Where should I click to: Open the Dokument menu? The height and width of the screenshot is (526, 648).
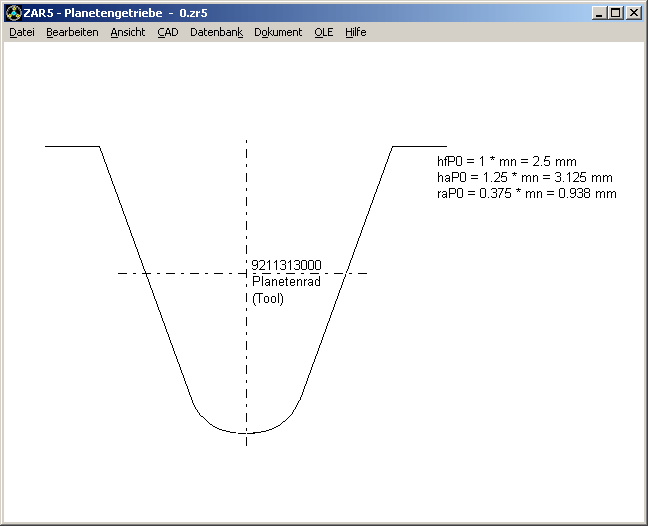click(278, 32)
